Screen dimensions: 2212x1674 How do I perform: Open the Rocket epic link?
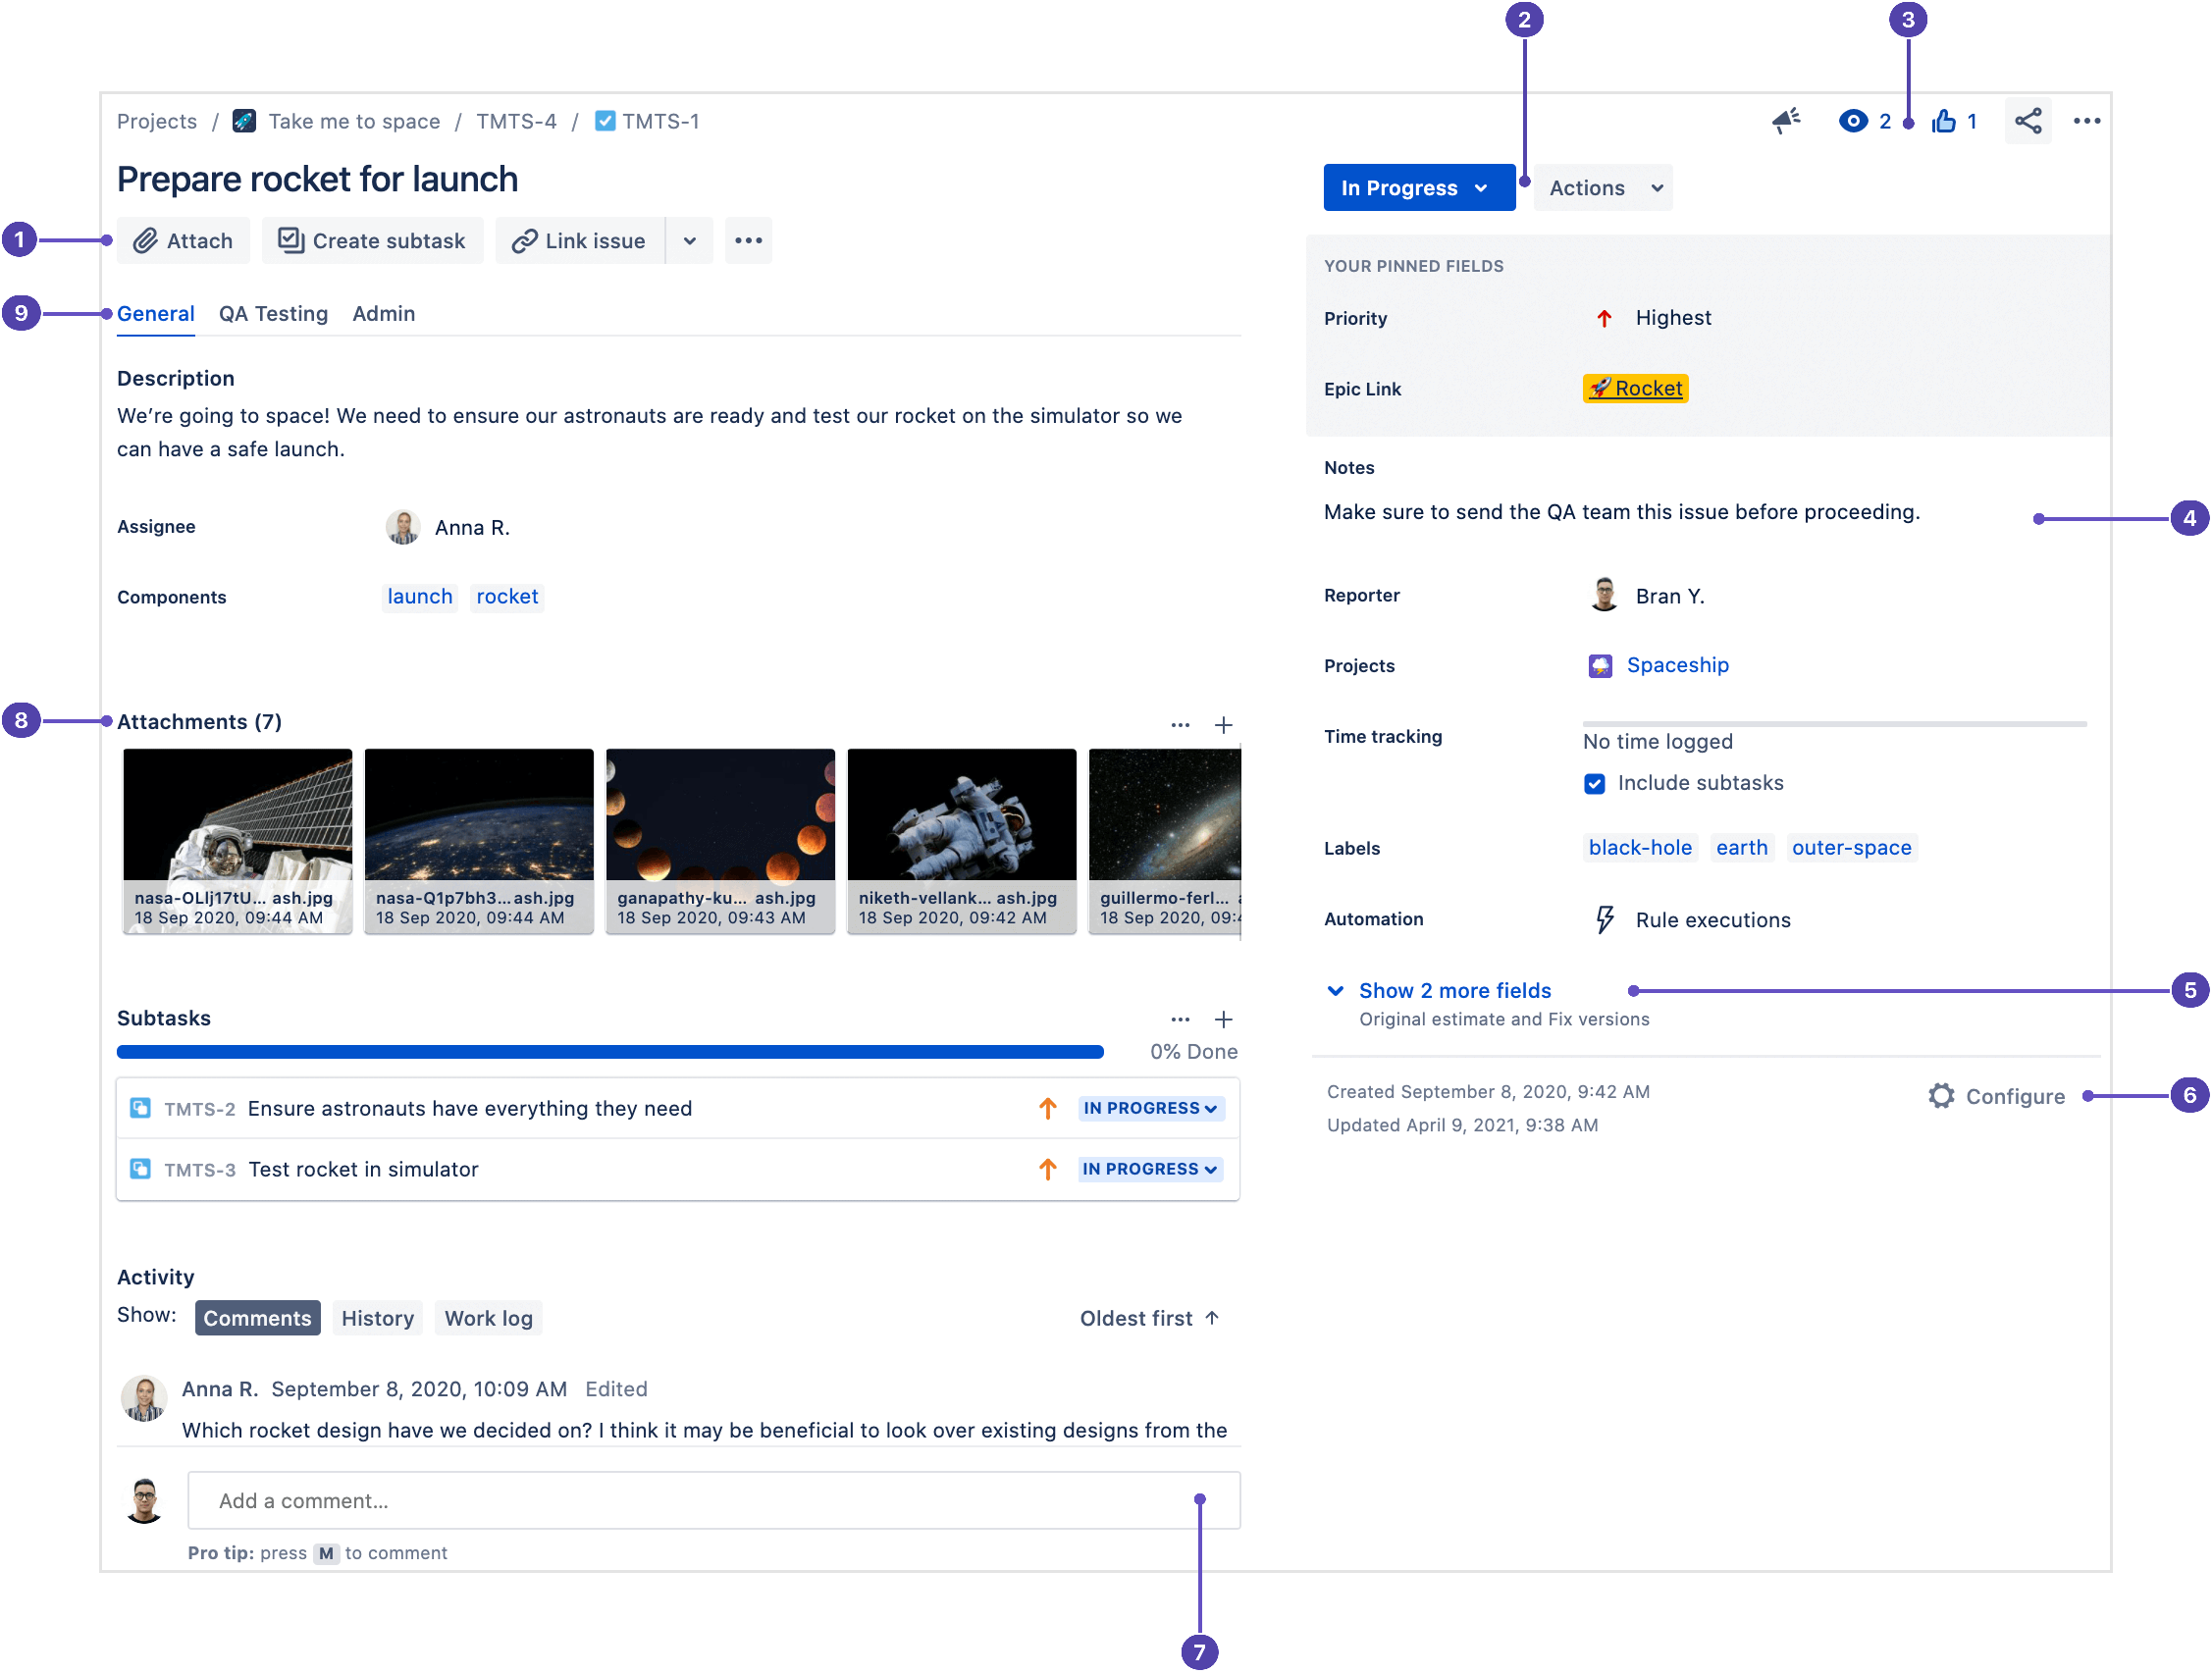(x=1634, y=387)
